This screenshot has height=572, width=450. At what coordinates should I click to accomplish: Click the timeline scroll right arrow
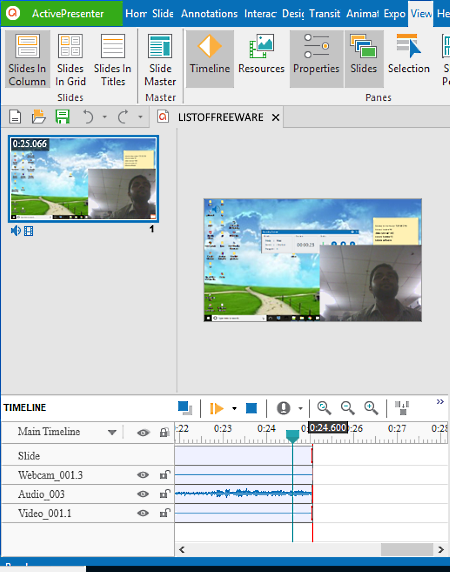[x=441, y=549]
